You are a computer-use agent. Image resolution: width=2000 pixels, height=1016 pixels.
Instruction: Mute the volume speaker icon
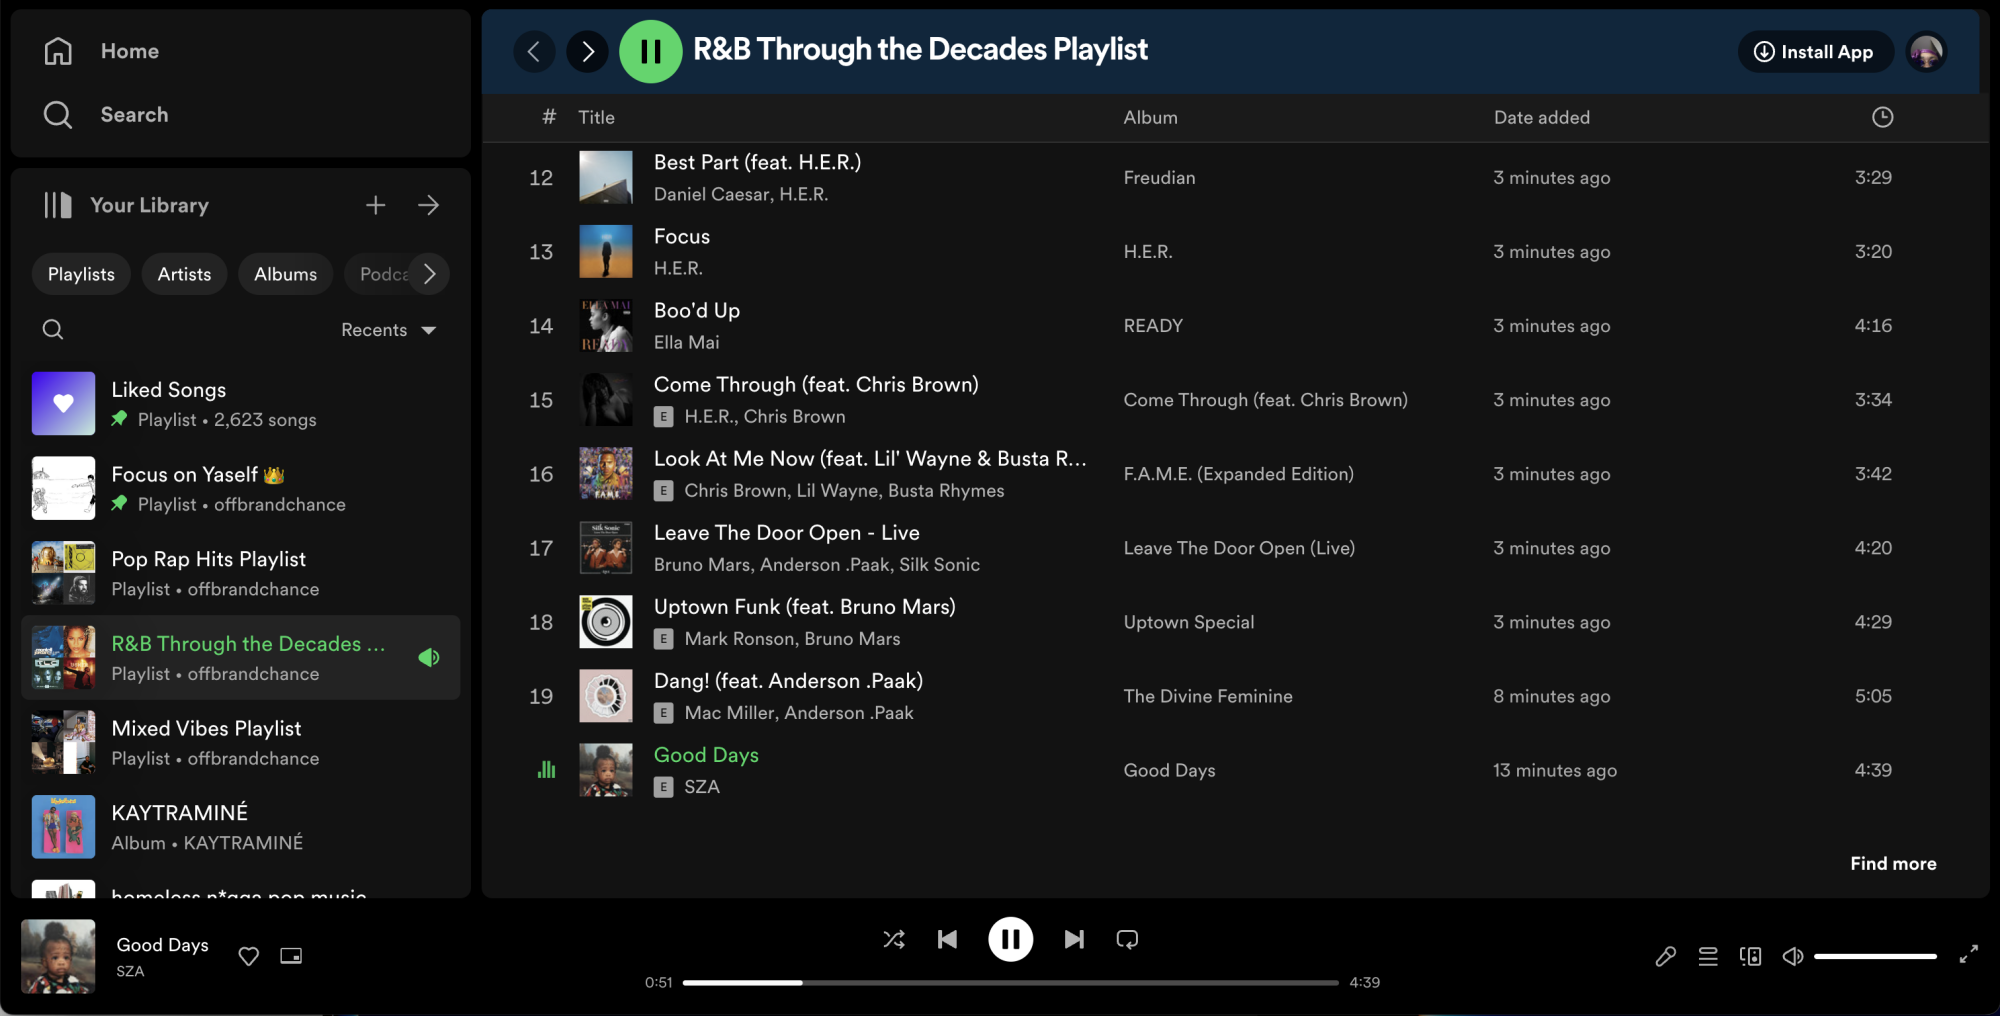(1793, 957)
